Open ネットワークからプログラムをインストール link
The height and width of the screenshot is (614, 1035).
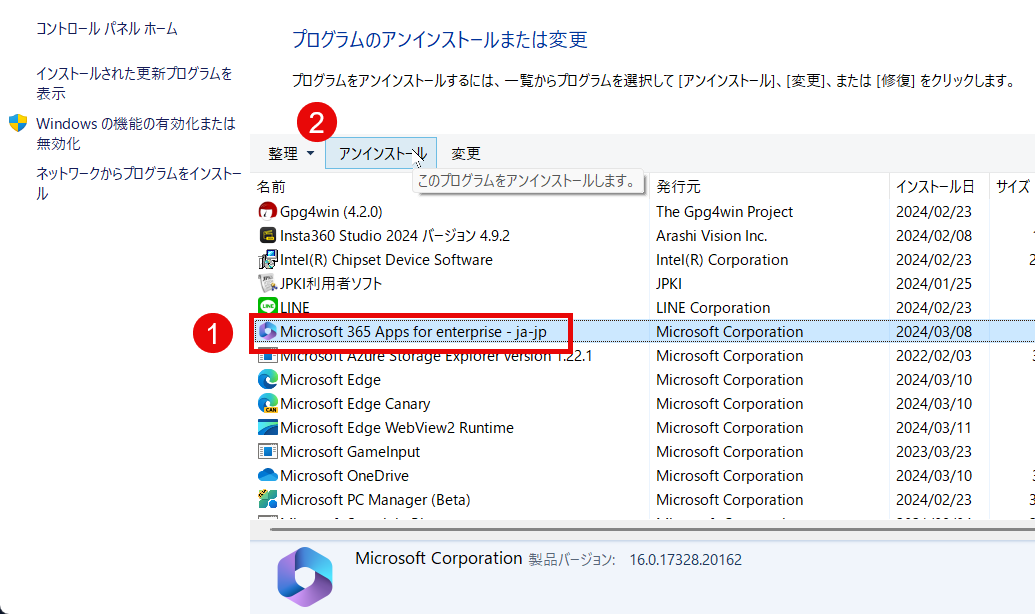(x=139, y=184)
